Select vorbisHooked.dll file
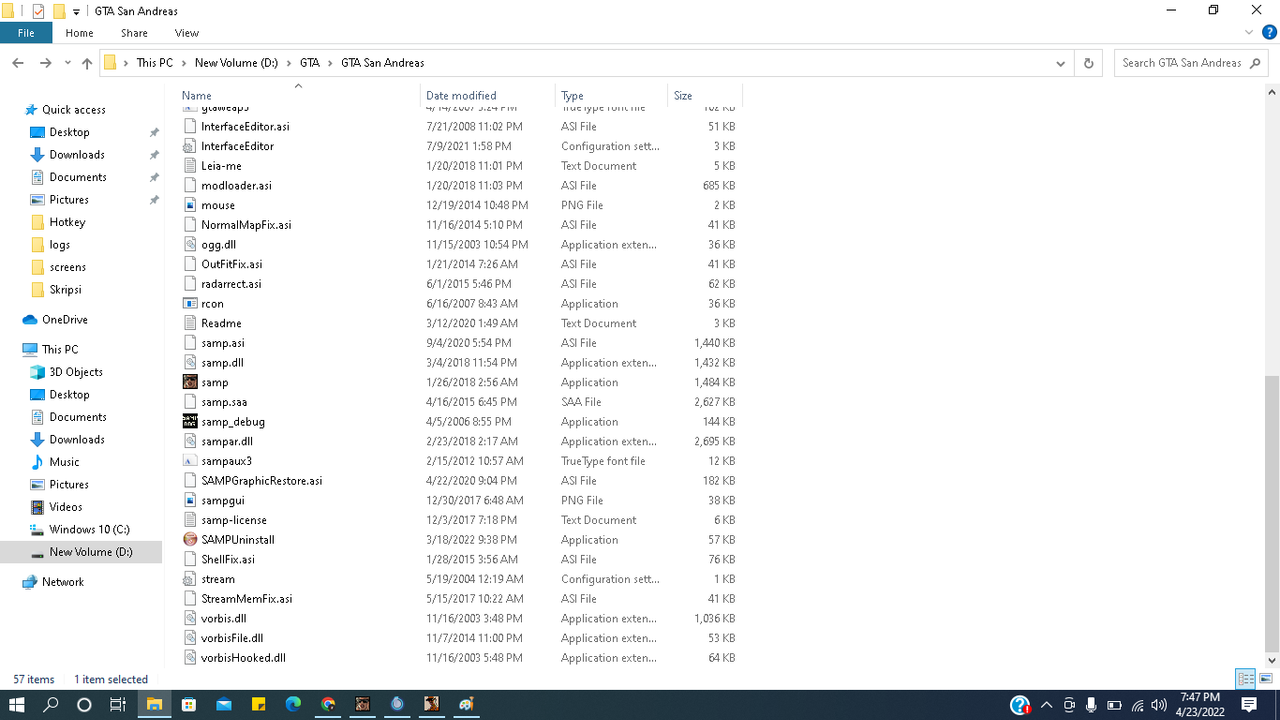Image resolution: width=1280 pixels, height=720 pixels. (x=243, y=658)
